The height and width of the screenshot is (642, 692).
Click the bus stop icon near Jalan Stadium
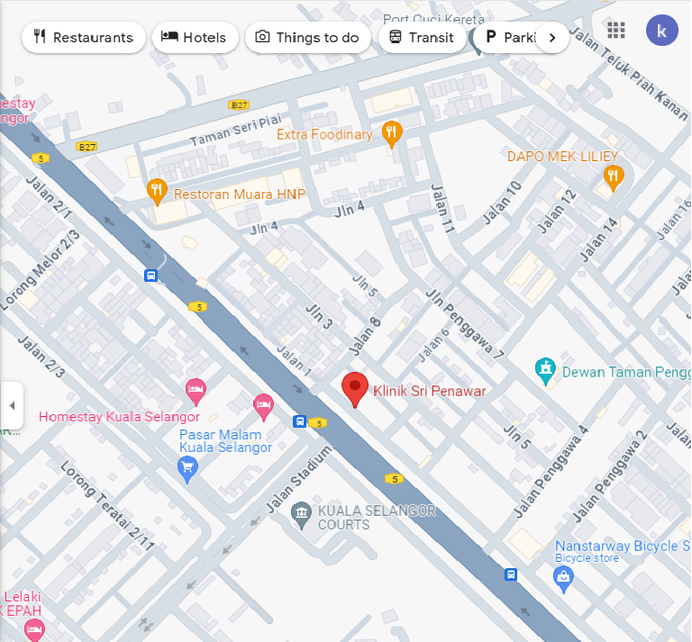pyautogui.click(x=300, y=421)
